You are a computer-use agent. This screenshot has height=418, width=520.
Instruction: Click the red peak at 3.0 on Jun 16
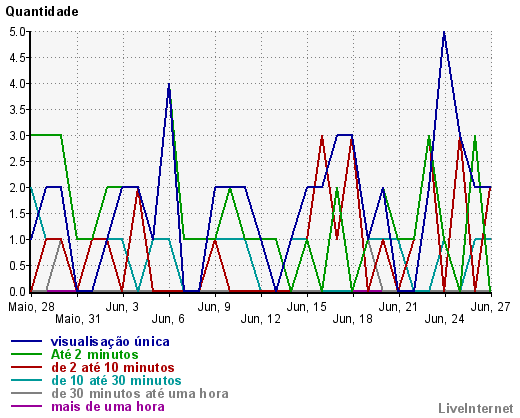point(322,137)
